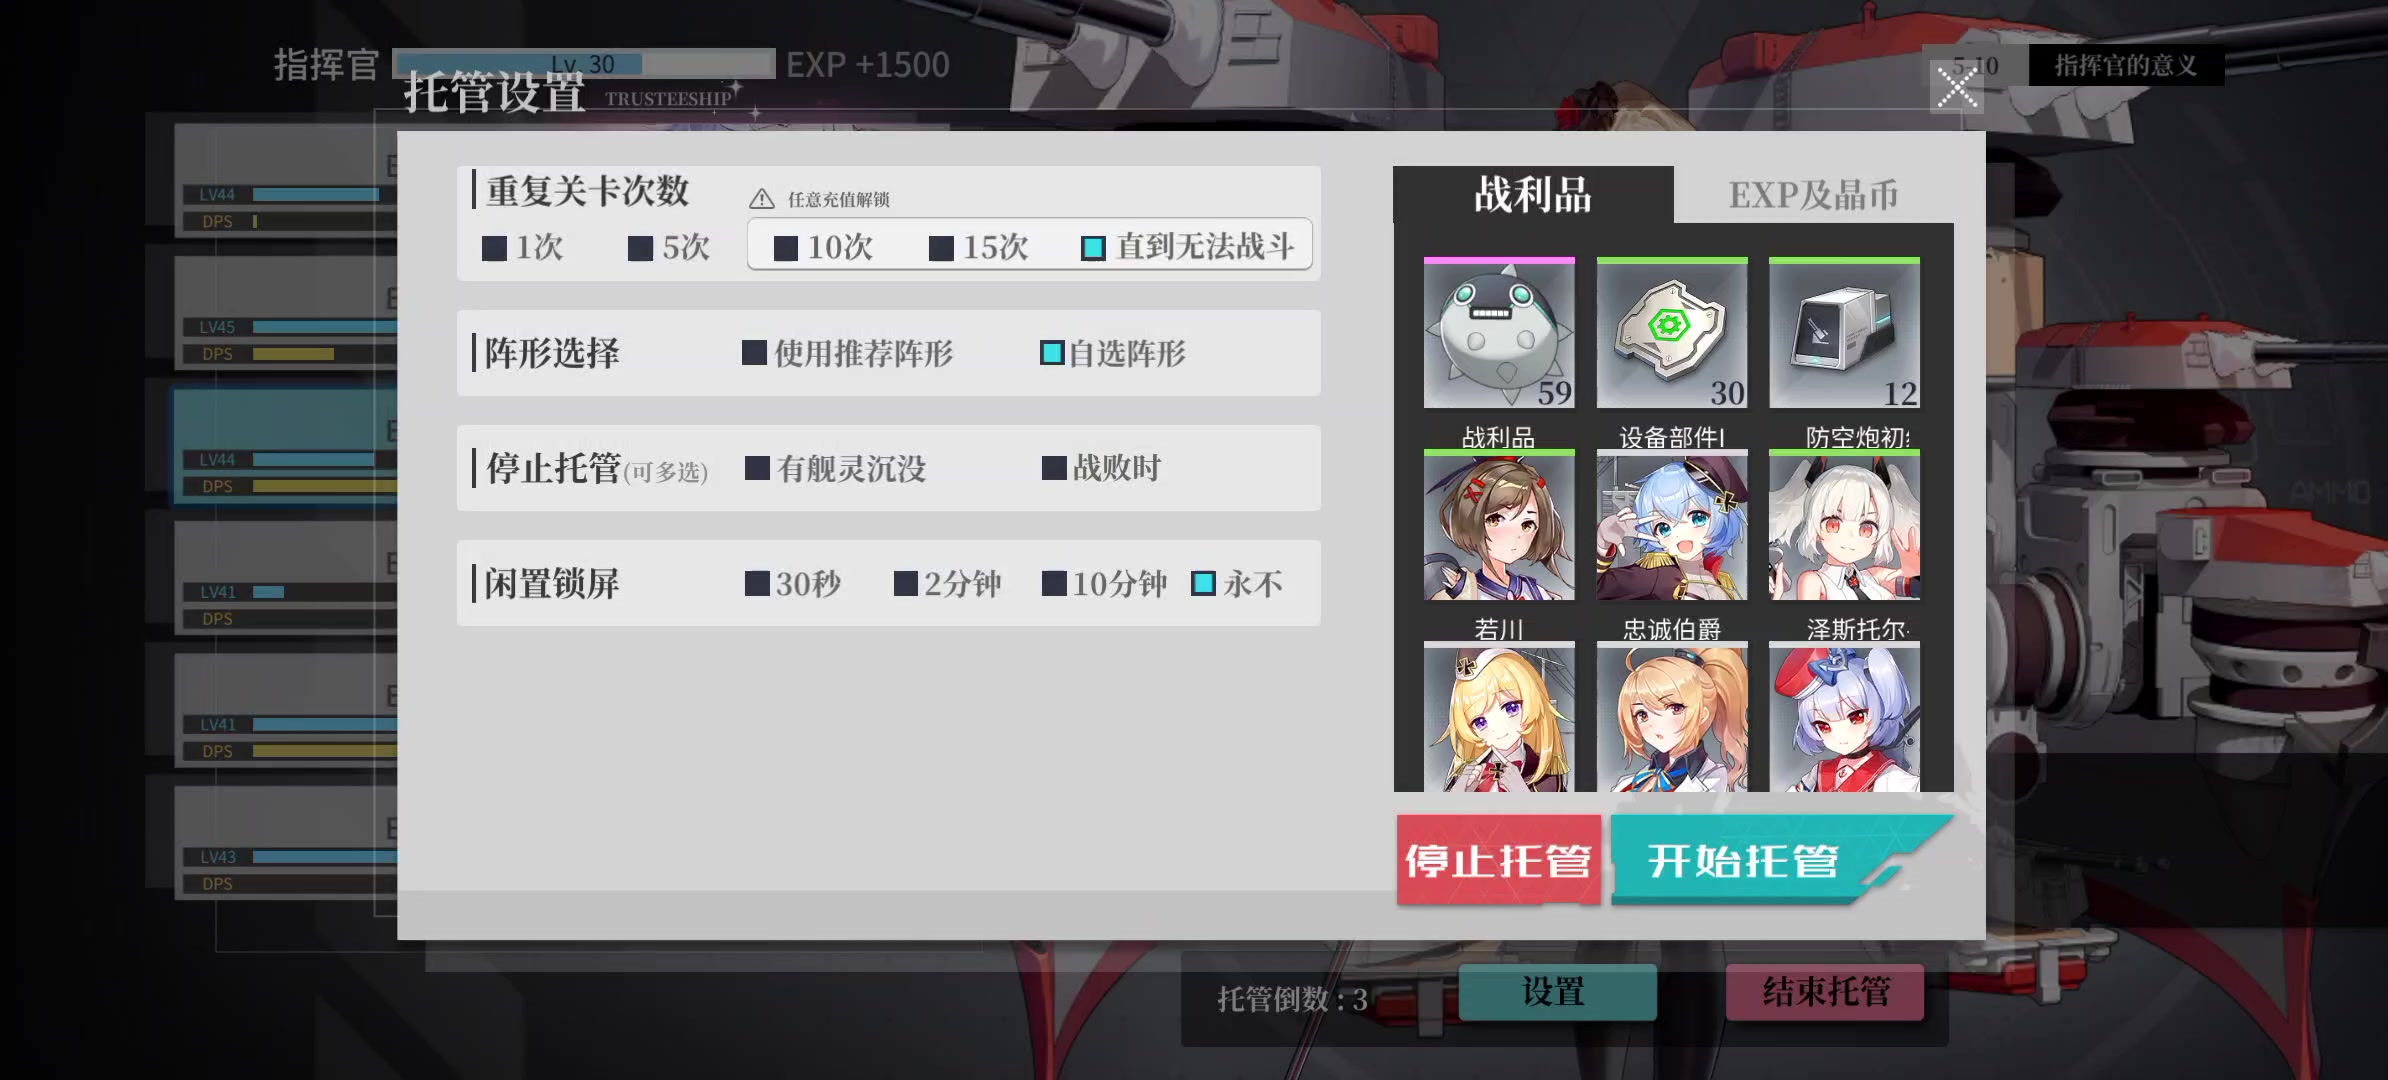Click the 若川 character portrait
The width and height of the screenshot is (2388, 1080).
pyautogui.click(x=1499, y=525)
